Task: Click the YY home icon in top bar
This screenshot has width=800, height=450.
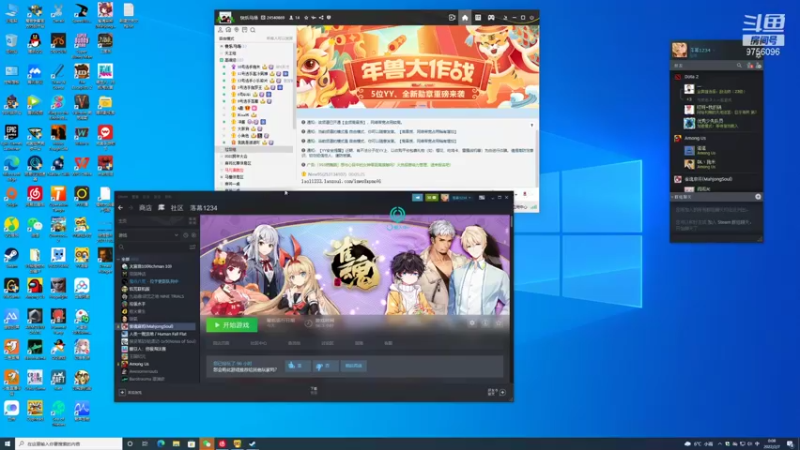Action: pos(465,17)
